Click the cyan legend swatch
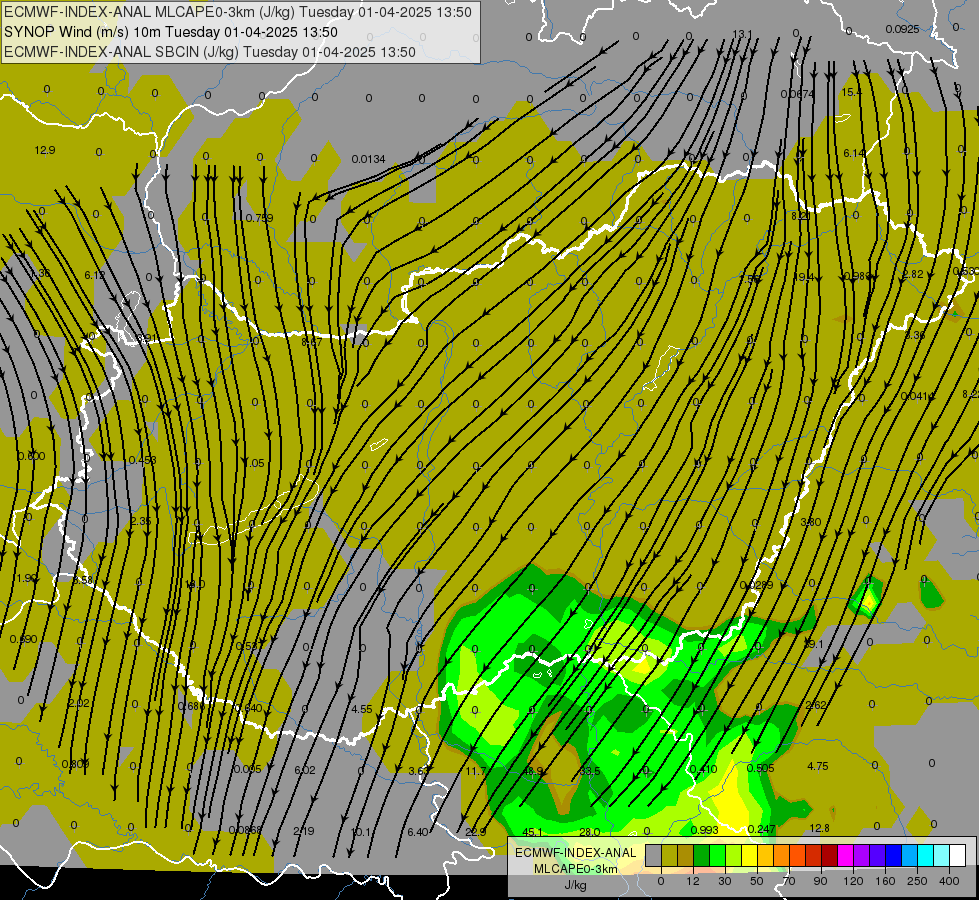The image size is (979, 900). pos(925,856)
